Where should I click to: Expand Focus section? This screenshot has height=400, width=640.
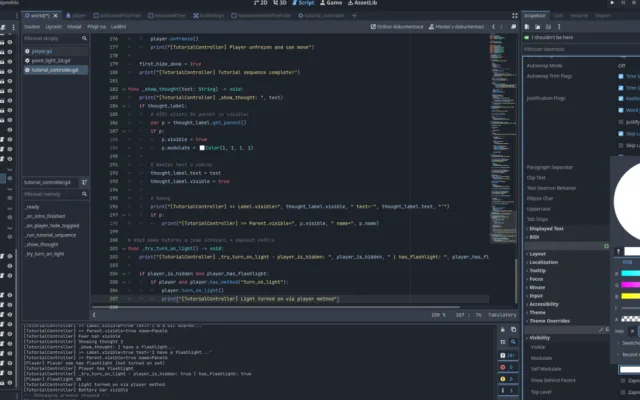click(535, 279)
